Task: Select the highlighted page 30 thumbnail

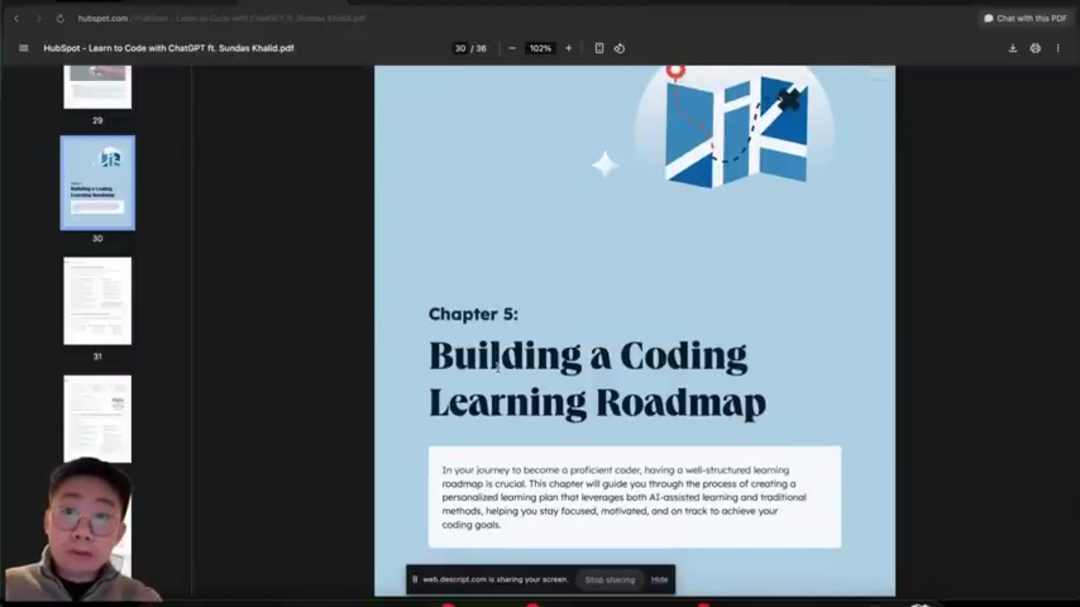Action: (97, 183)
